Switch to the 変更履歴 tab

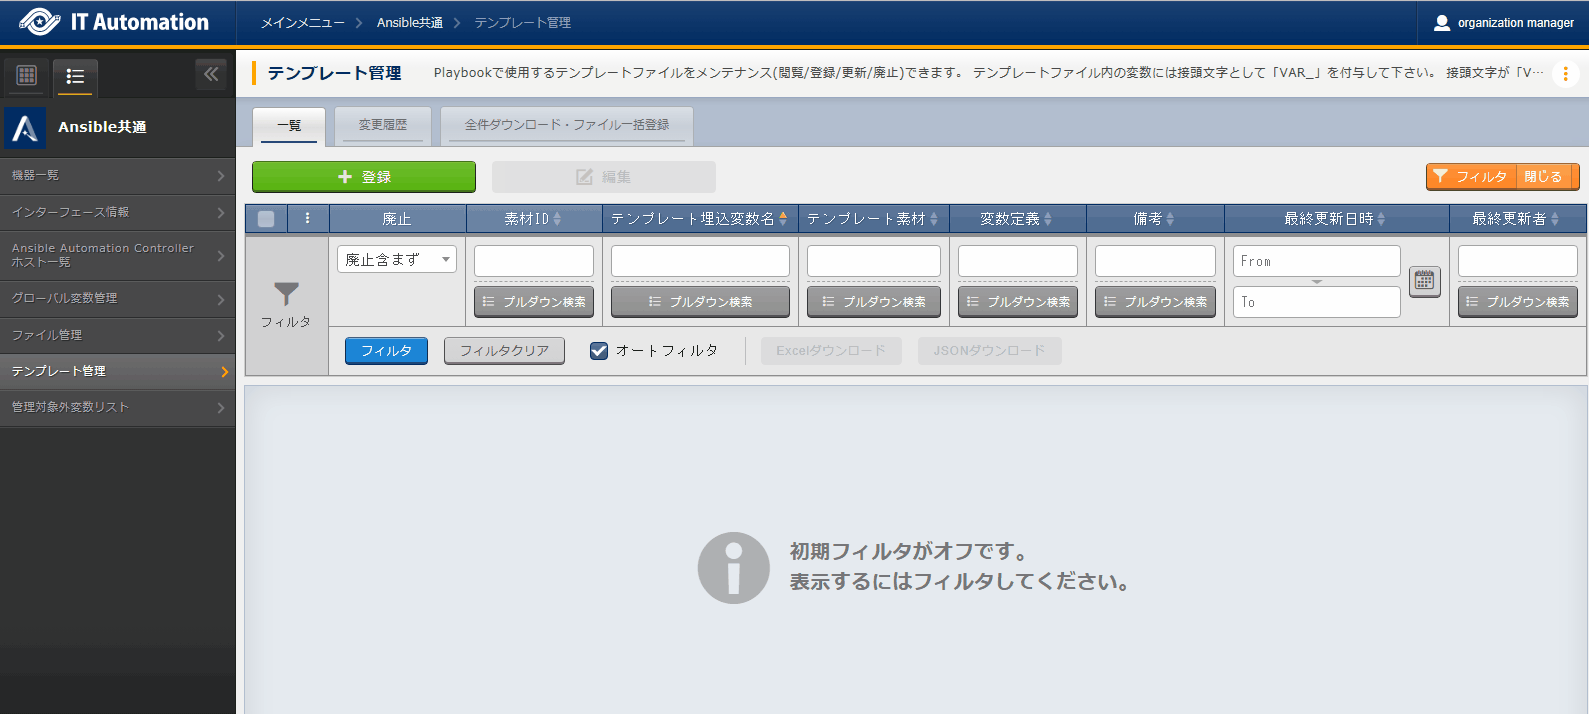pos(382,125)
